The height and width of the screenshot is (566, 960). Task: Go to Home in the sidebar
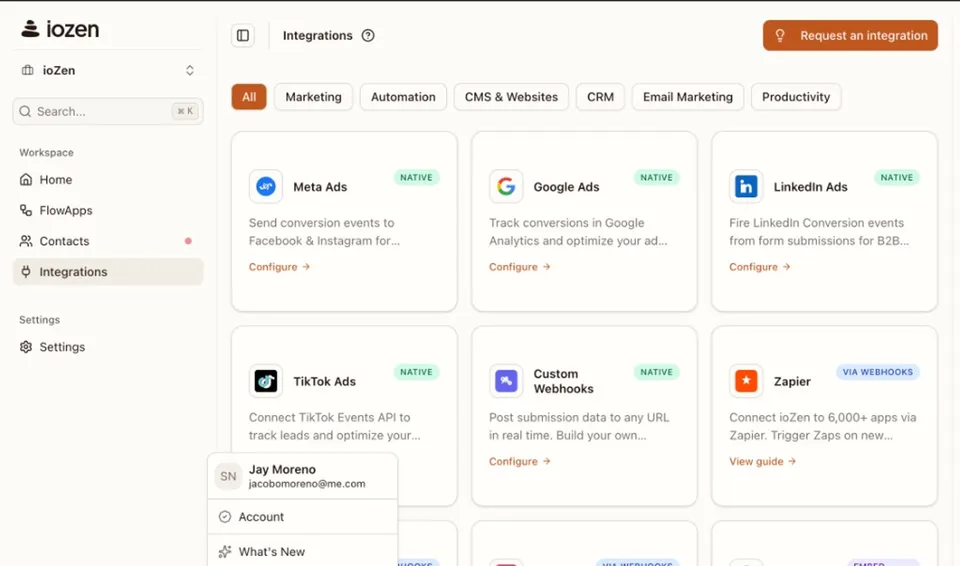(108, 179)
